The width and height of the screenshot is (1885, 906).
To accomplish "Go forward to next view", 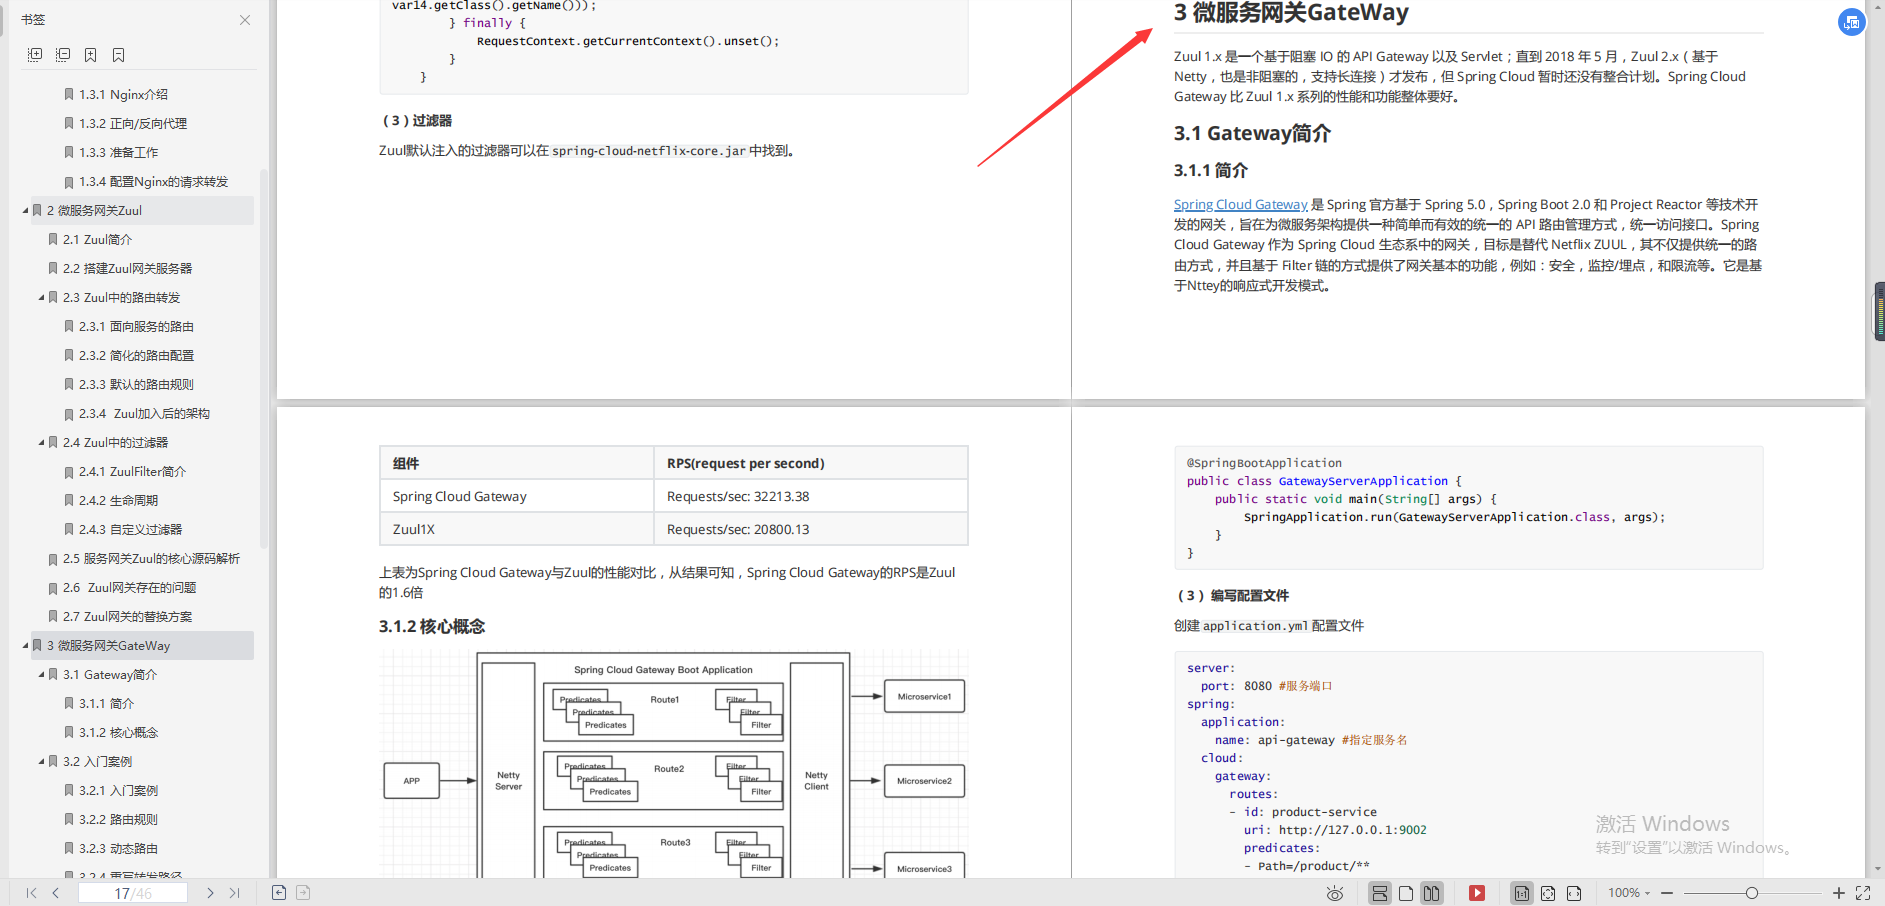I will [303, 893].
